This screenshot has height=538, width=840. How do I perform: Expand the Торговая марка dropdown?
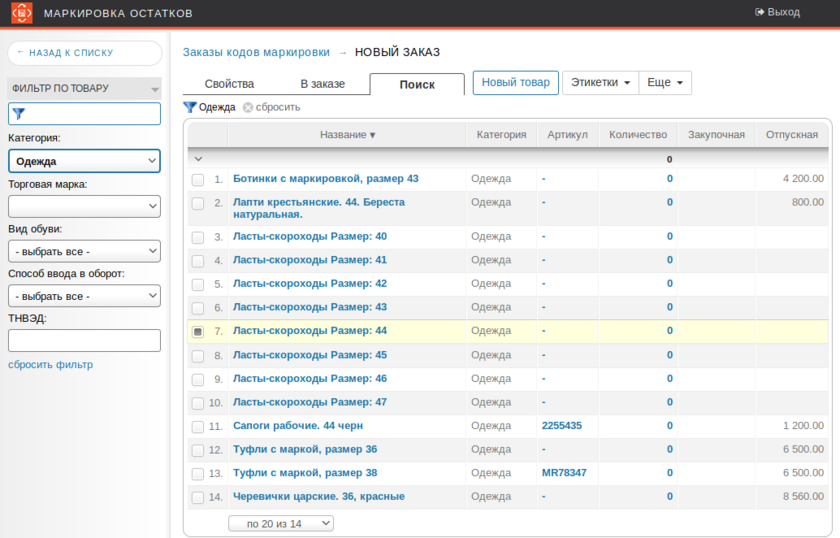[84, 206]
